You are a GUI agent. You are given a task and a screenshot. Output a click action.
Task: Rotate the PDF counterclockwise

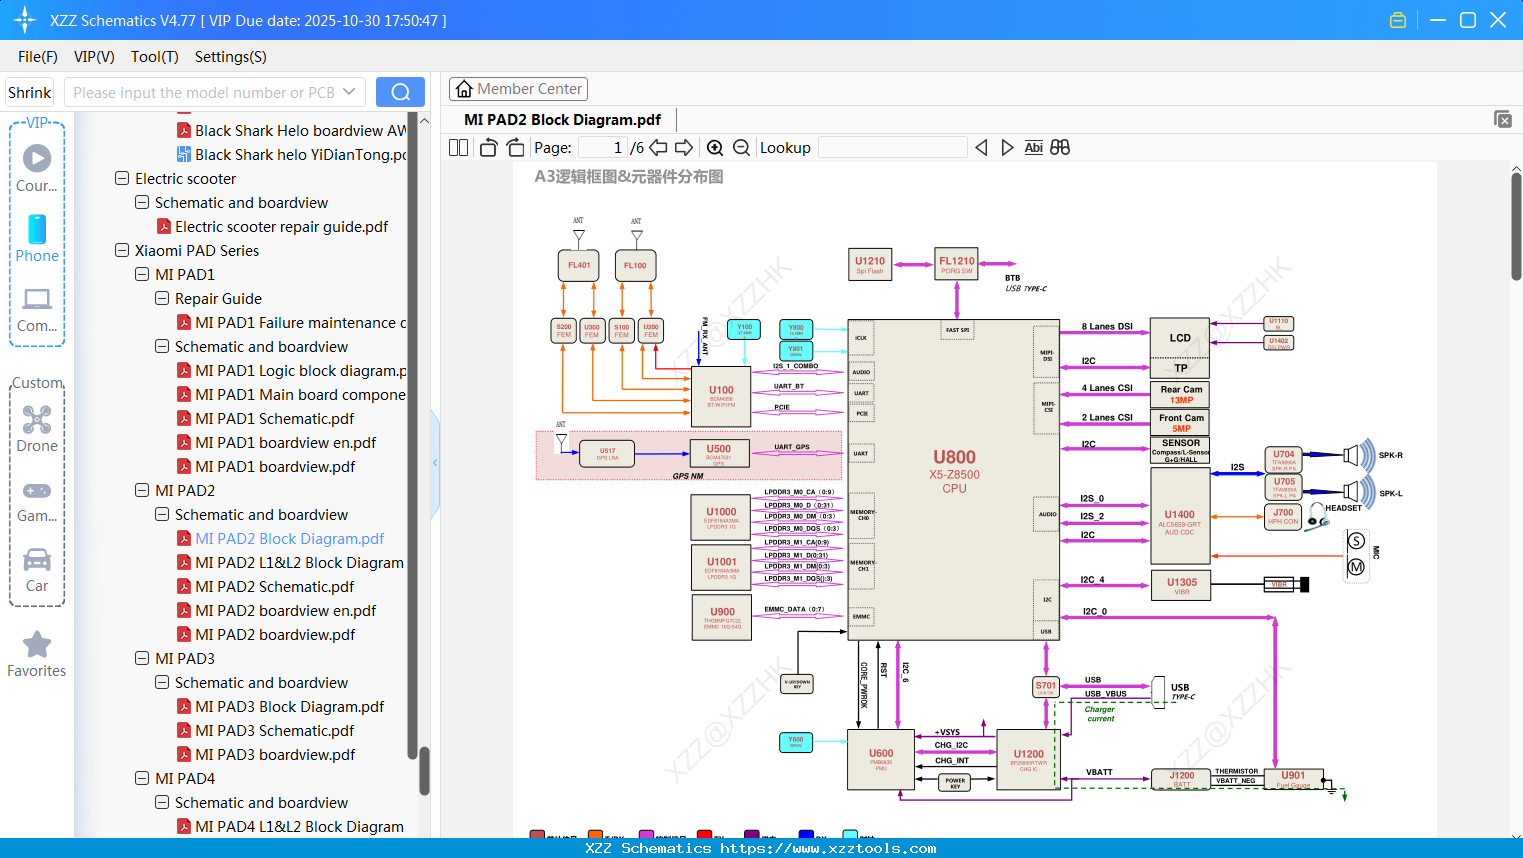pos(487,147)
